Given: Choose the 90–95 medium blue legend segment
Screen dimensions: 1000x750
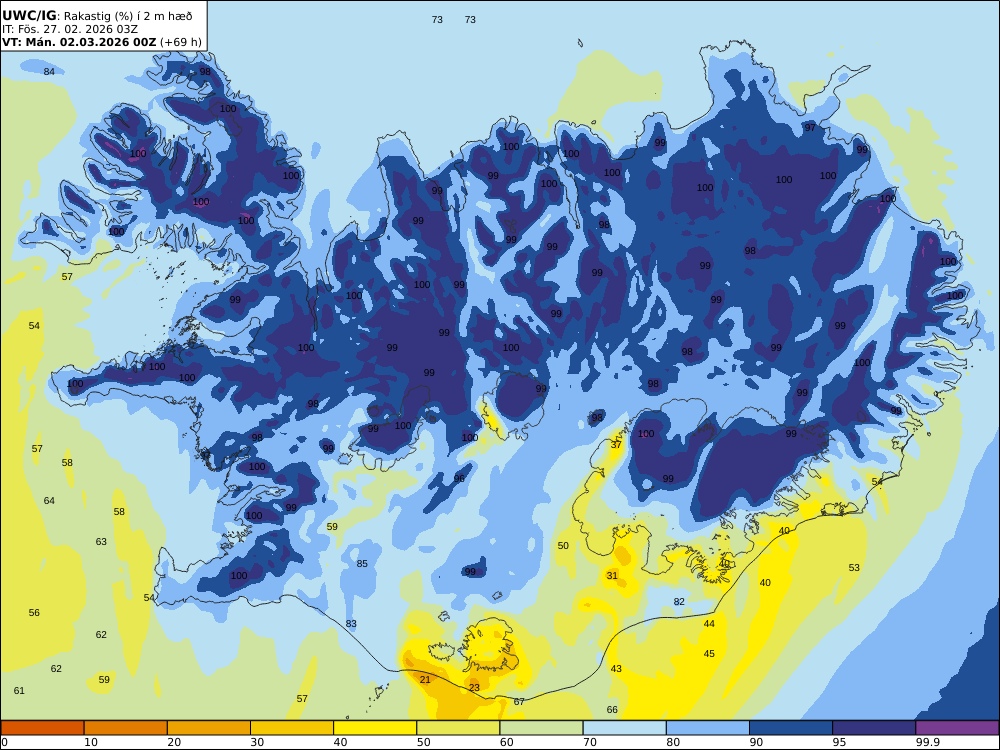Looking at the screenshot, I should coord(791,728).
